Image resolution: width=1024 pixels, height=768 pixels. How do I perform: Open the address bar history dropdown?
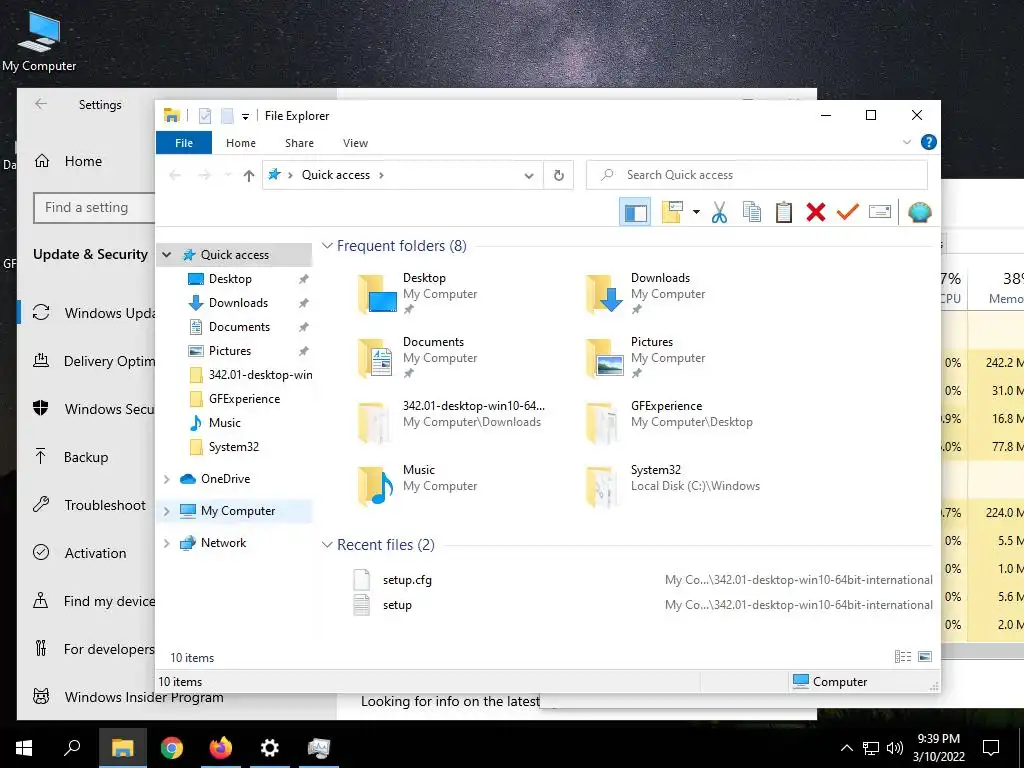pyautogui.click(x=529, y=175)
